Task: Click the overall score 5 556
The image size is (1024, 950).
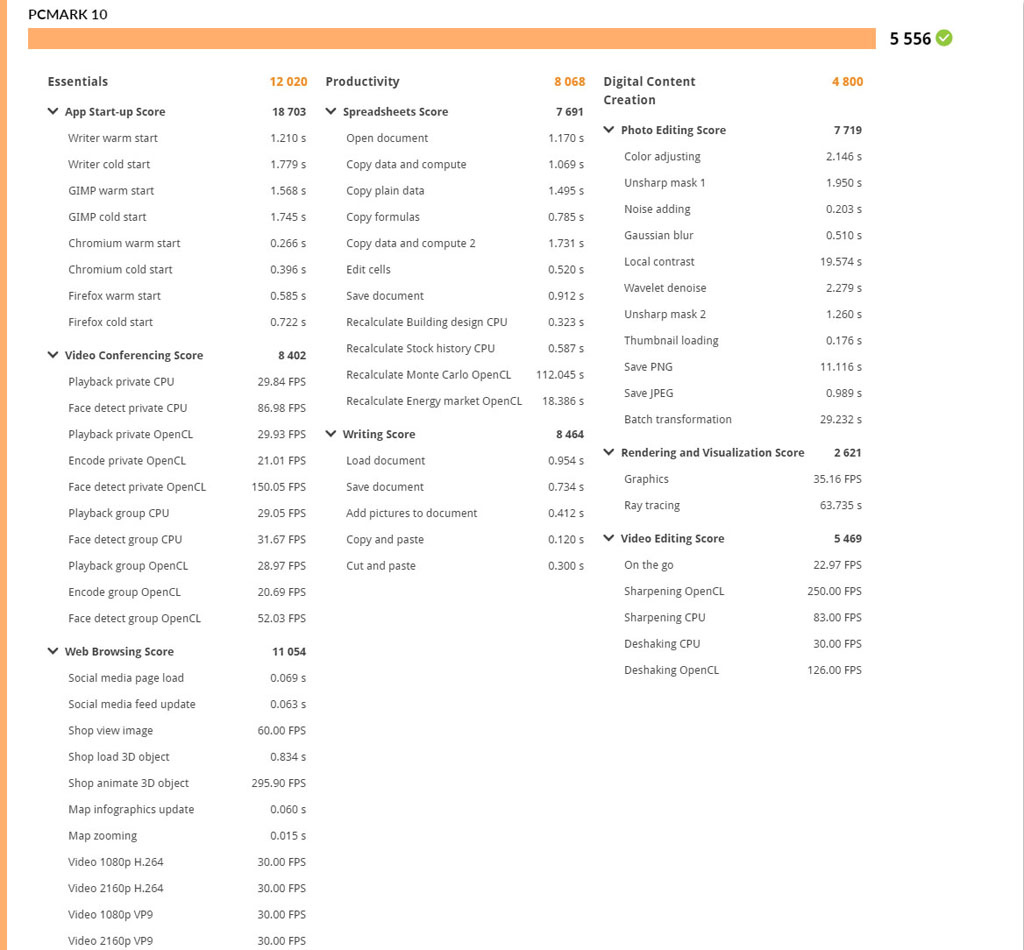Action: point(910,39)
